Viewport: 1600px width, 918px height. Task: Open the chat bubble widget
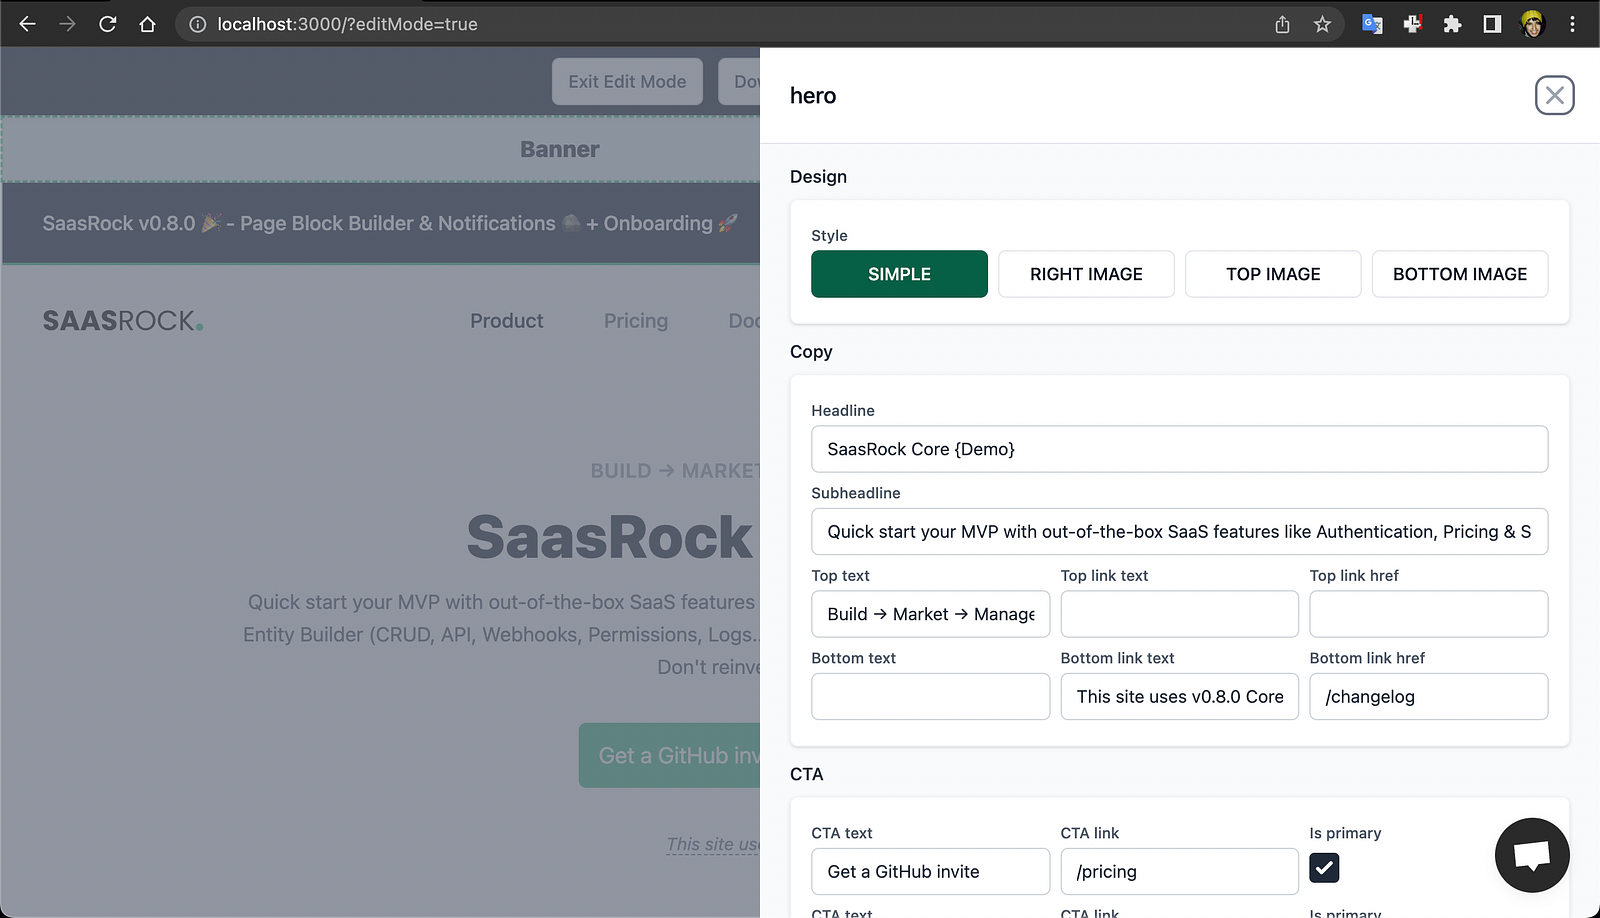point(1531,855)
